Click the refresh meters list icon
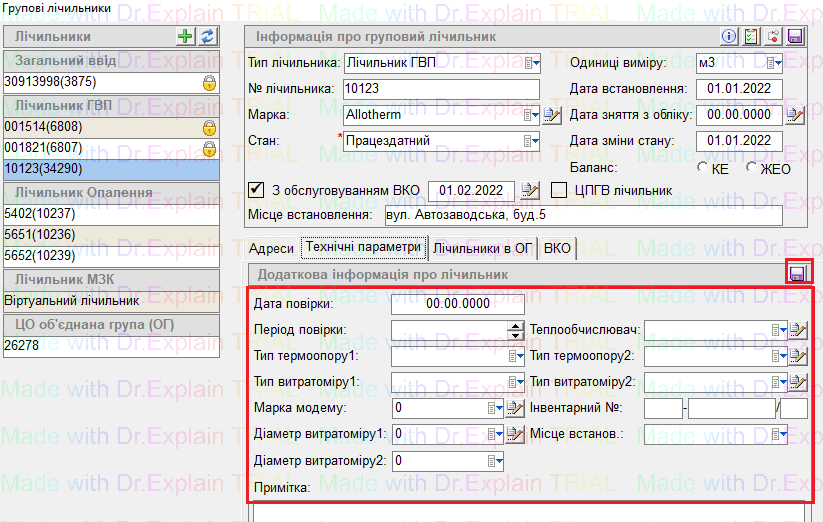 (x=207, y=36)
